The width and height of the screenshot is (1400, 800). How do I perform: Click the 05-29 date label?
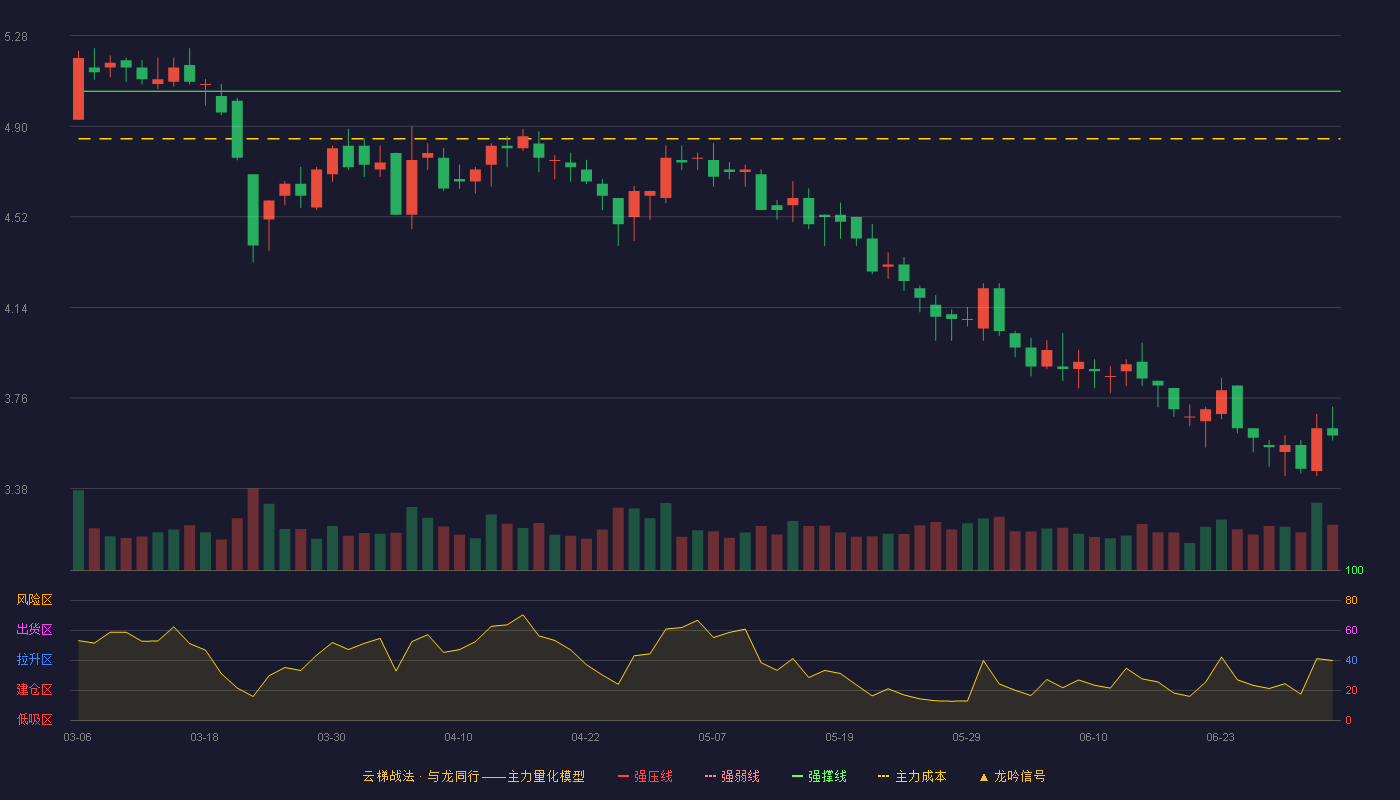966,737
